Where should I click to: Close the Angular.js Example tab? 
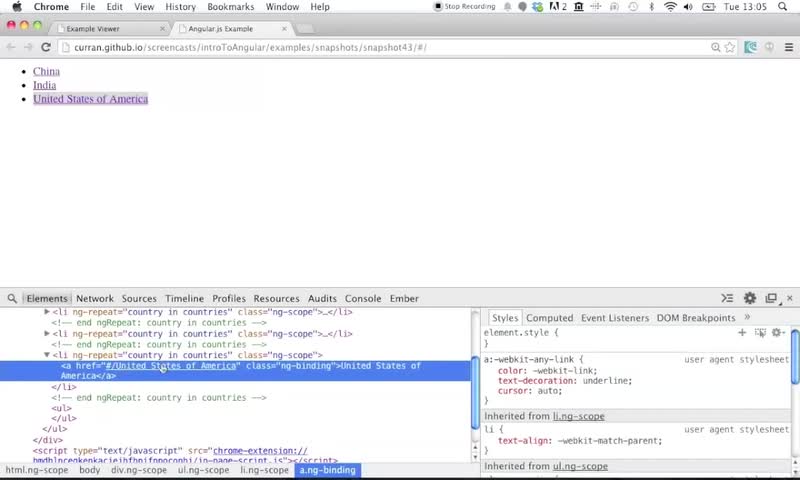284,29
